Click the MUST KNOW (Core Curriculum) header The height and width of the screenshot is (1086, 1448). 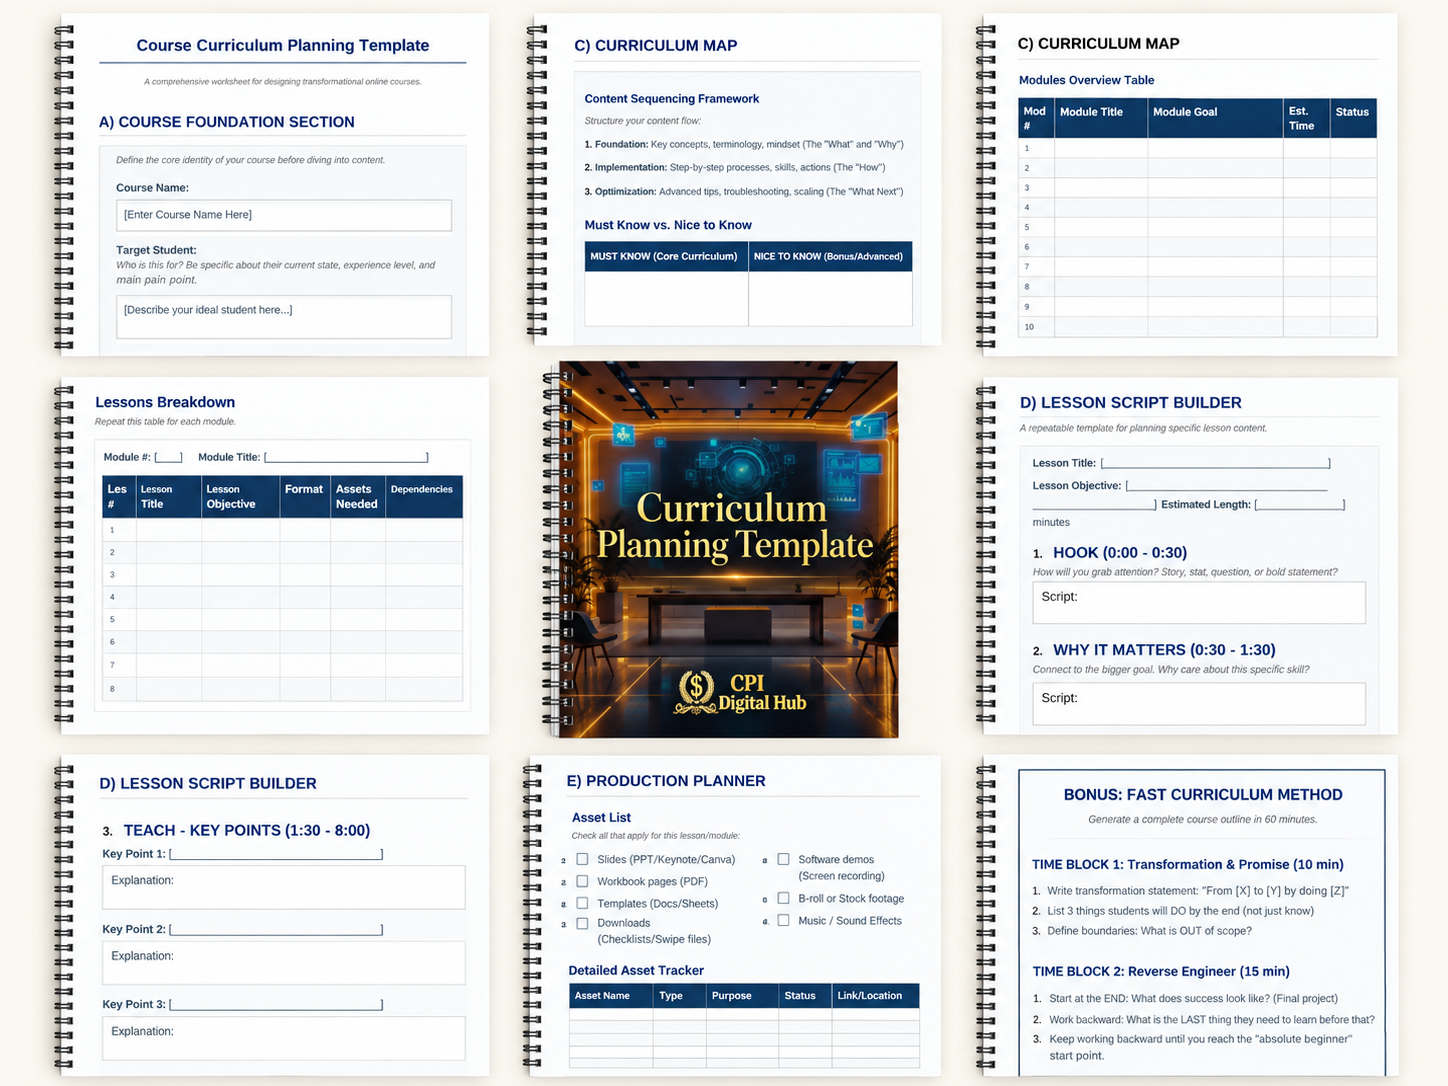pos(666,256)
